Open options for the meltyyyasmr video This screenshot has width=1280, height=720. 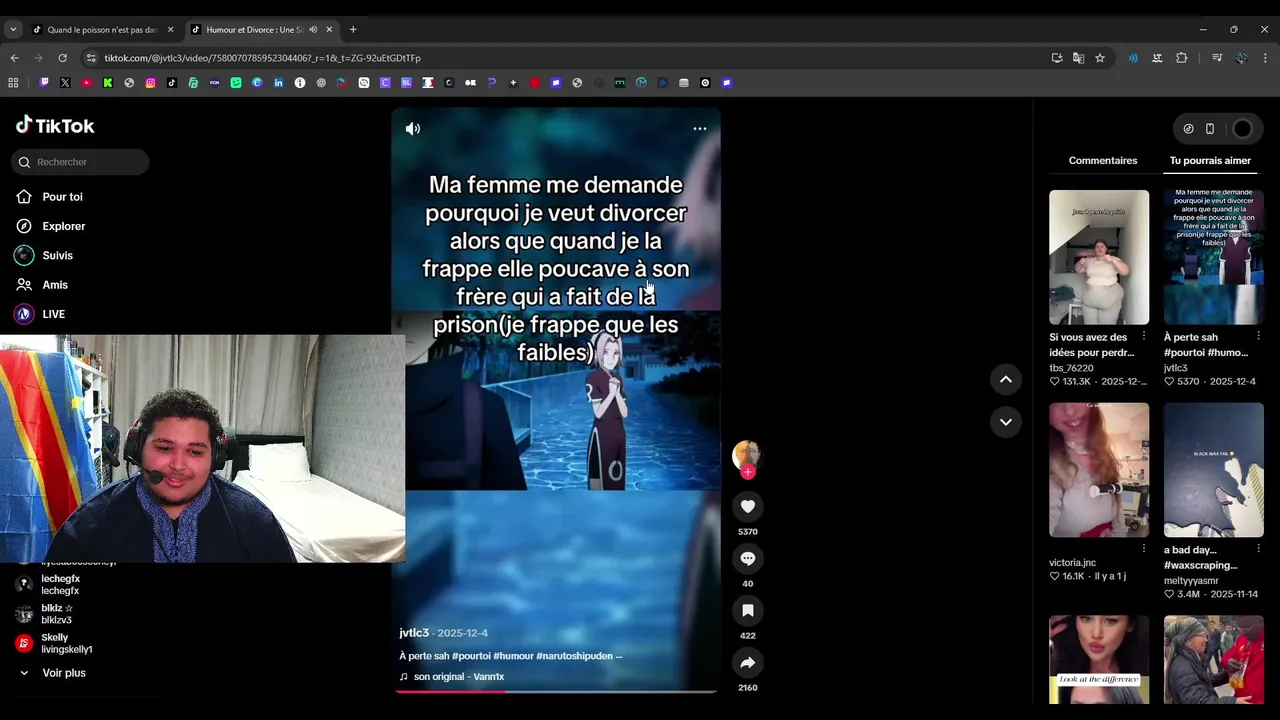tap(1258, 549)
